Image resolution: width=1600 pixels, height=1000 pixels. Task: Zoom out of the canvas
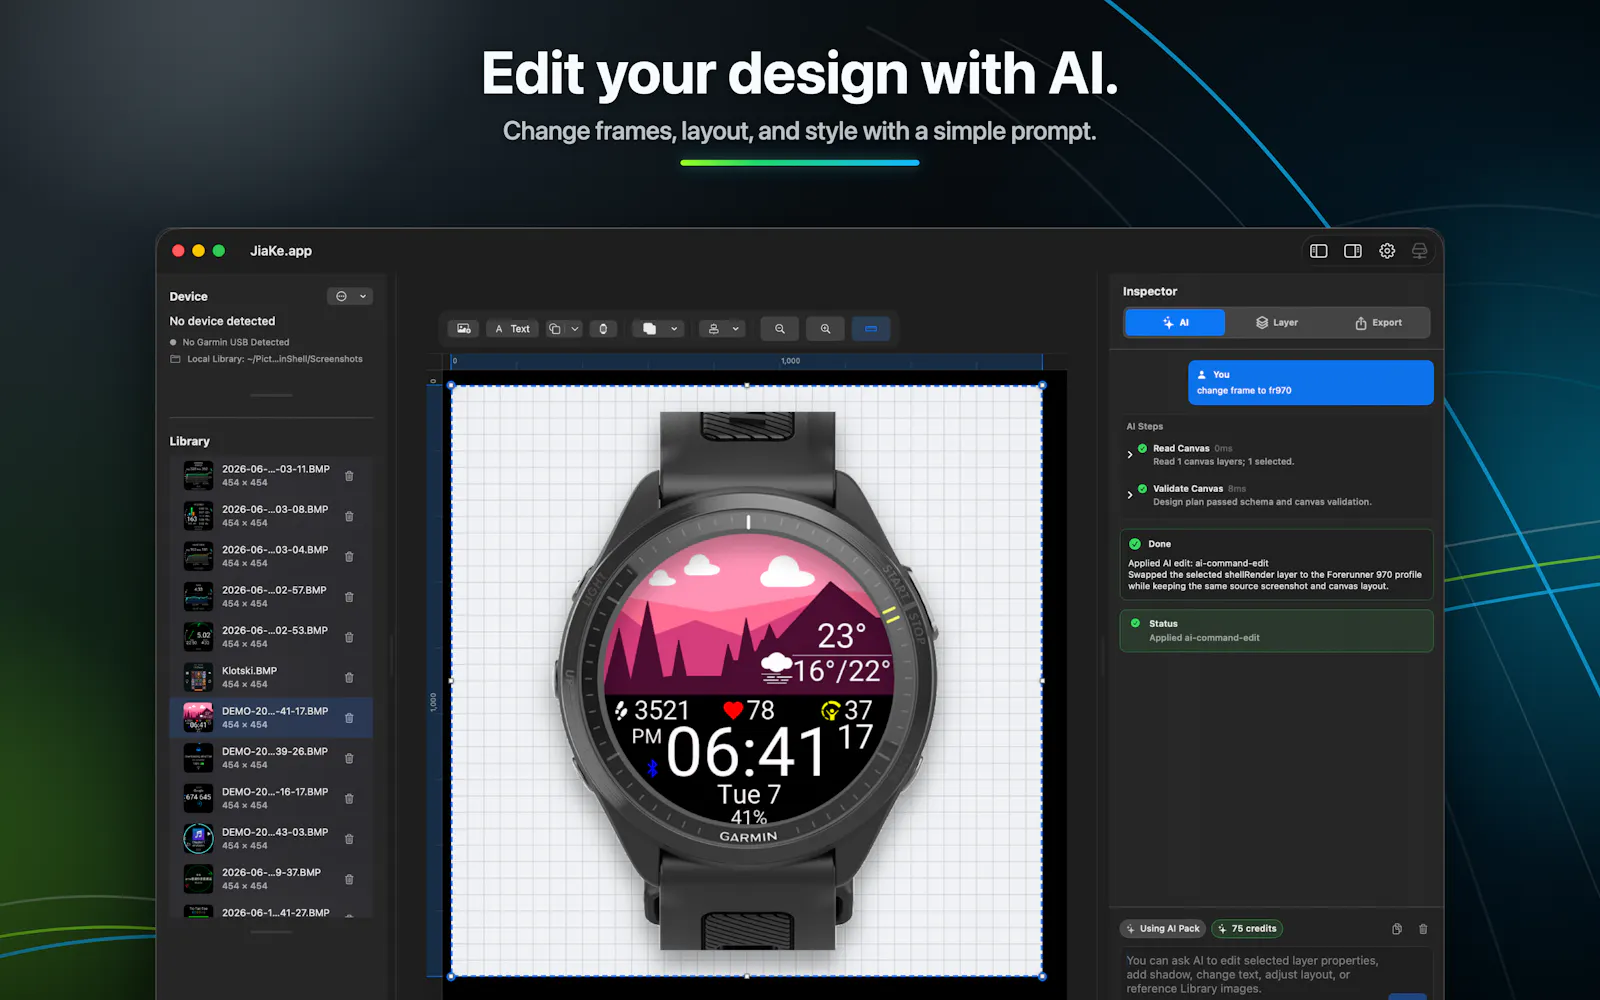pos(780,329)
